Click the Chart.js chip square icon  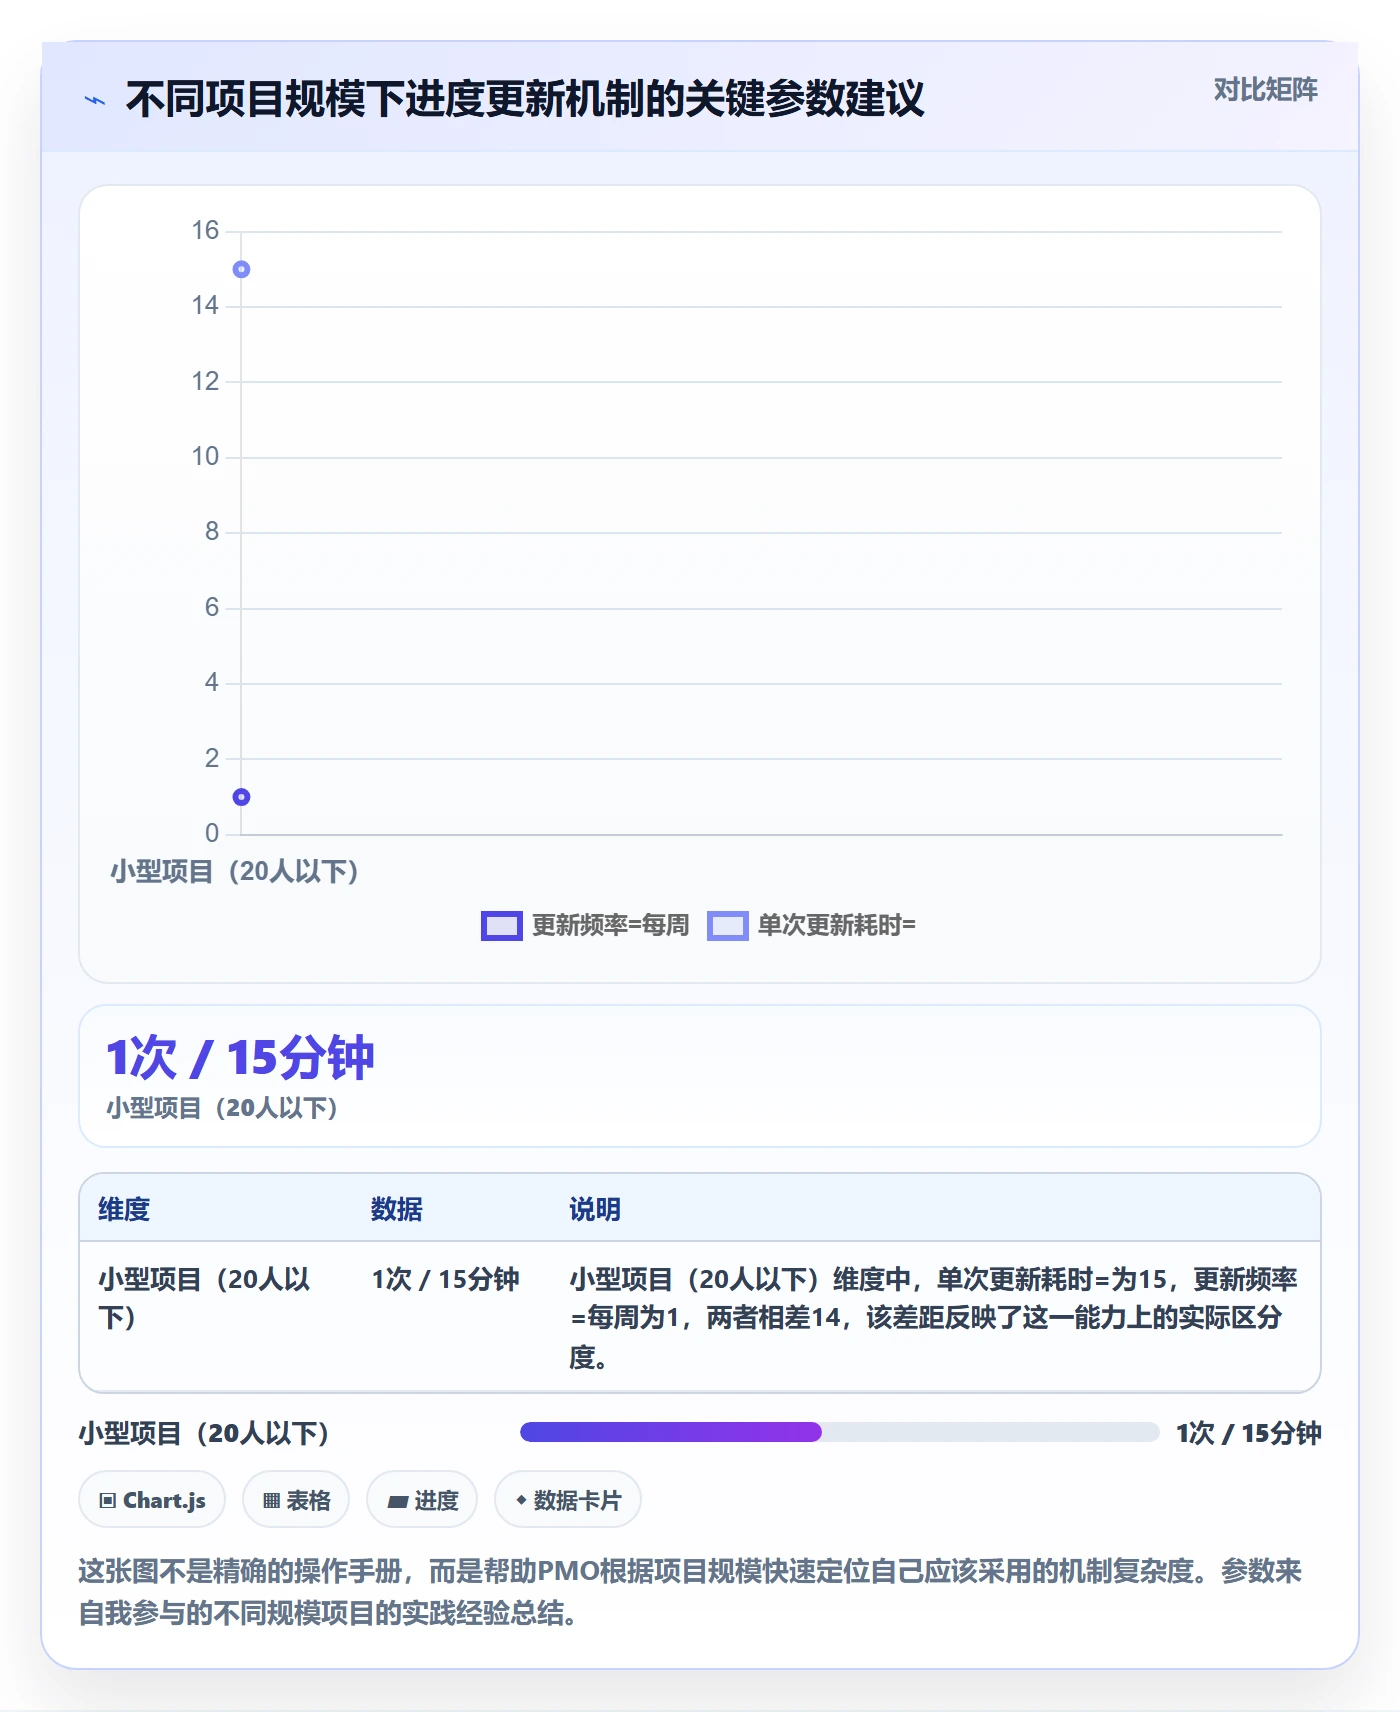point(108,1500)
